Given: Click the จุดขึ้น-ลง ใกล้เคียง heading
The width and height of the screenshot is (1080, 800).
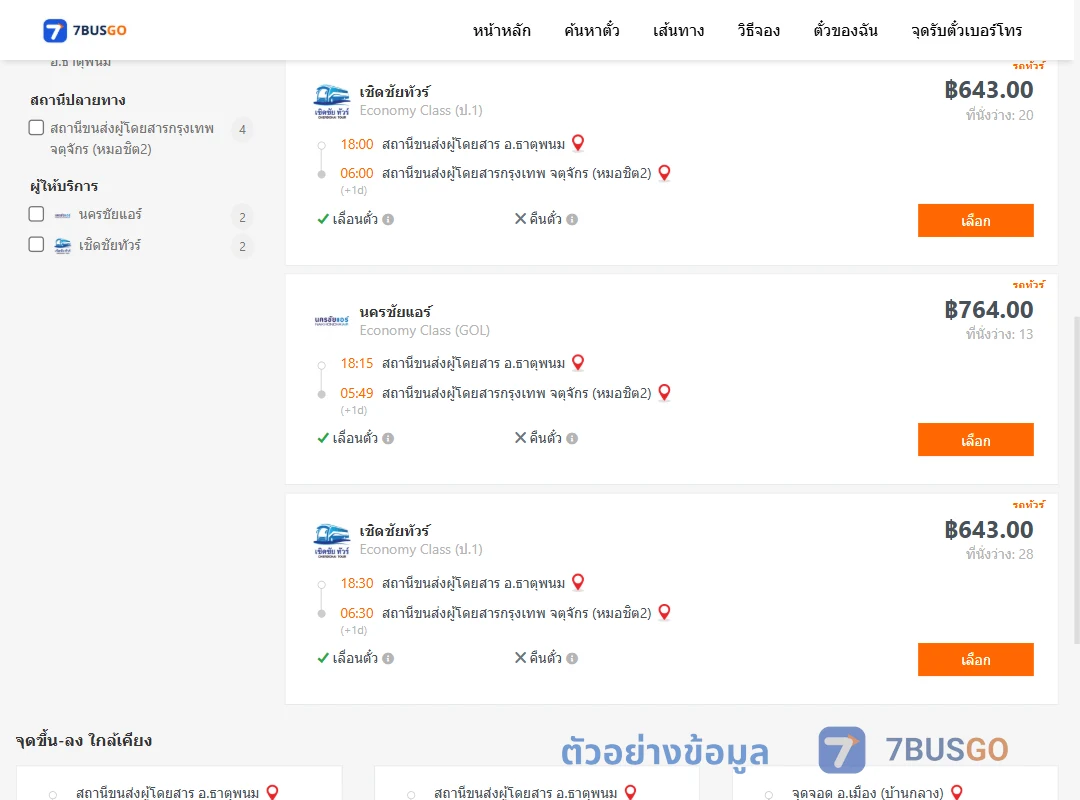Looking at the screenshot, I should tap(83, 741).
